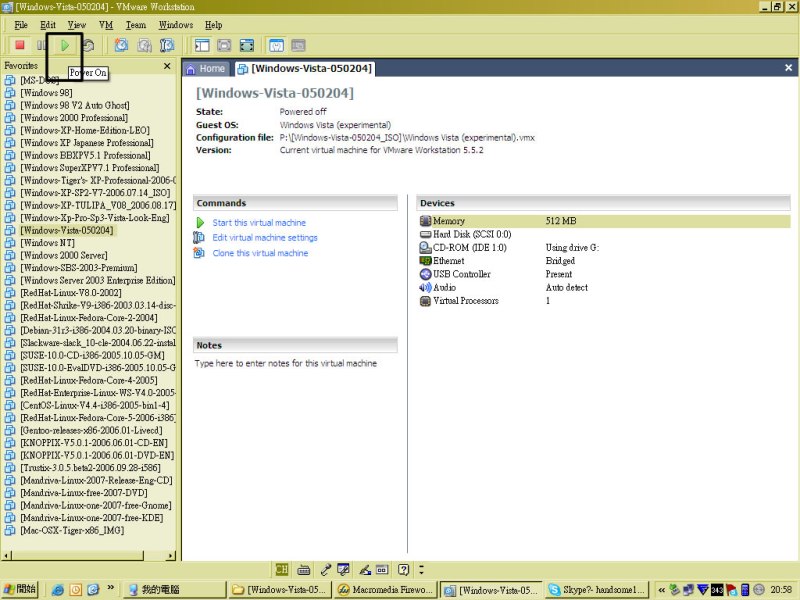Click the clone icon beside Clone this virtual machine
The height and width of the screenshot is (600, 800).
(199, 253)
